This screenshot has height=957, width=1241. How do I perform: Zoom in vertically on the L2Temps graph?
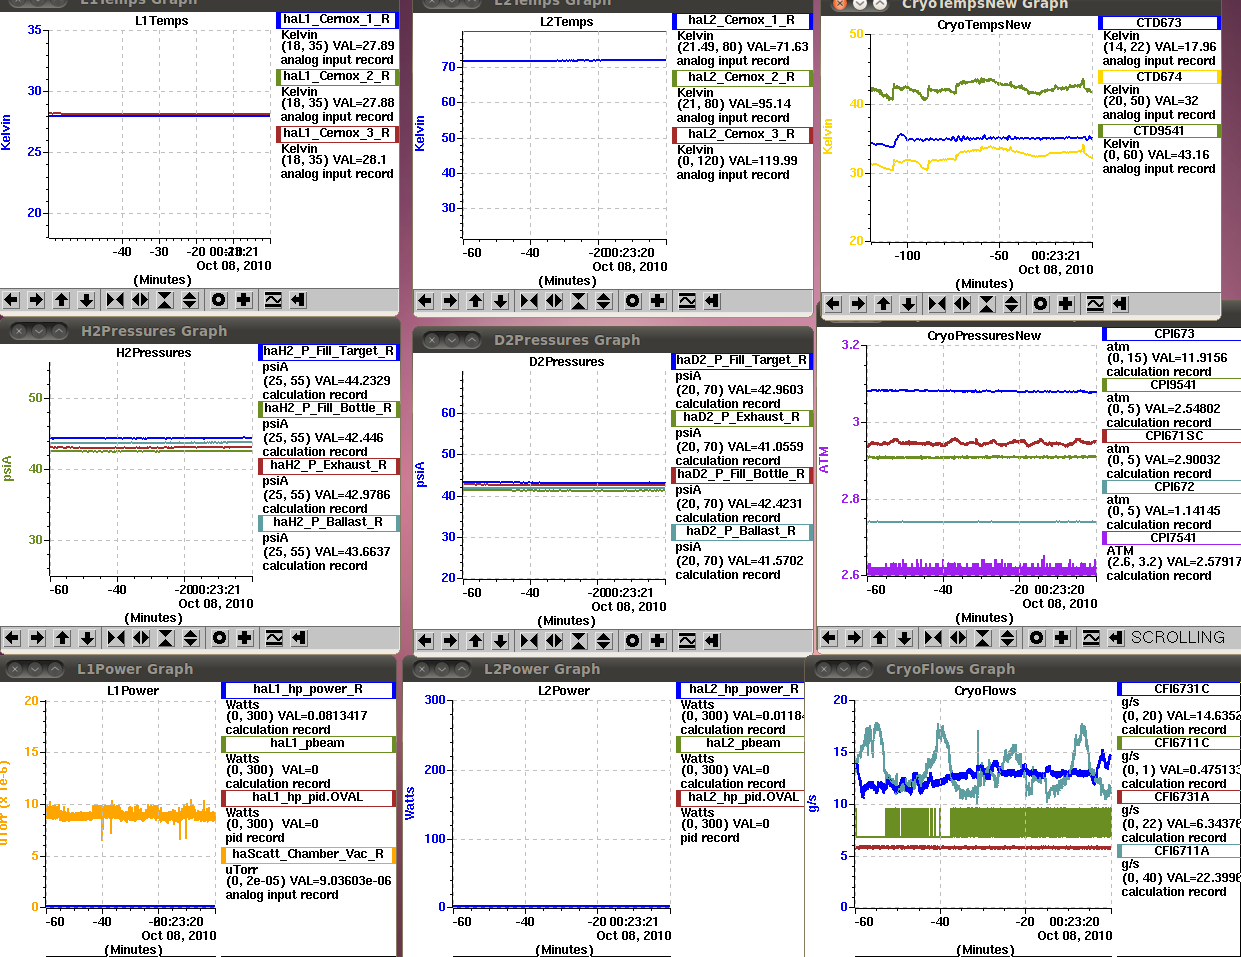[579, 301]
